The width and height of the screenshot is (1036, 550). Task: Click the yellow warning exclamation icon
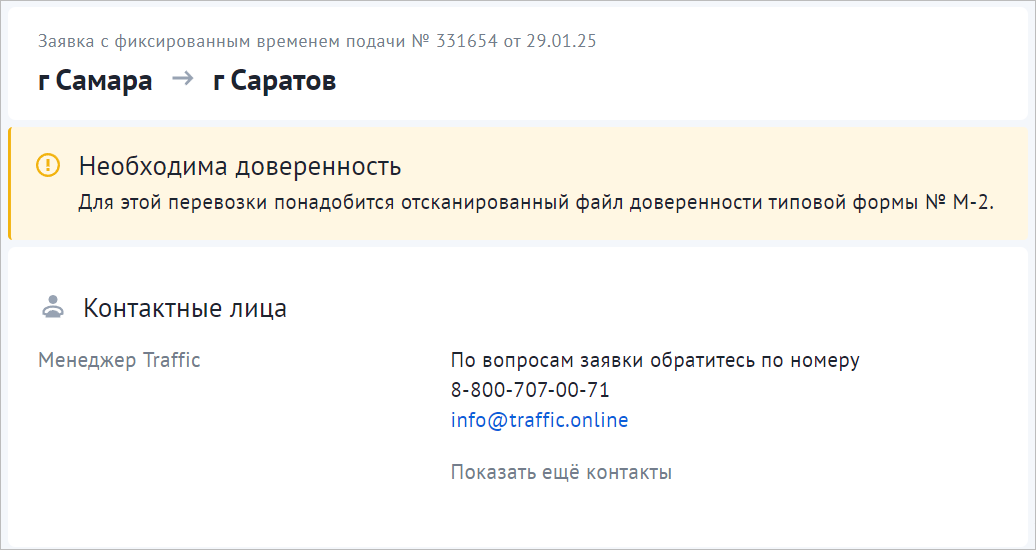click(x=48, y=165)
